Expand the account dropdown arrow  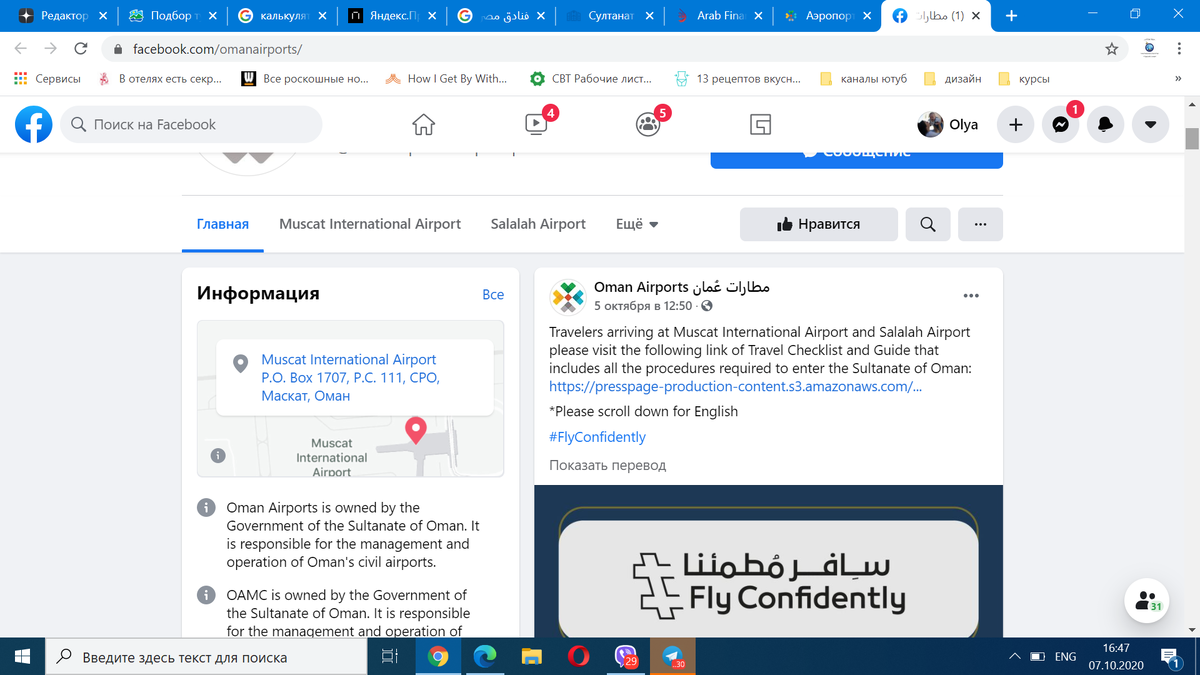[1150, 125]
